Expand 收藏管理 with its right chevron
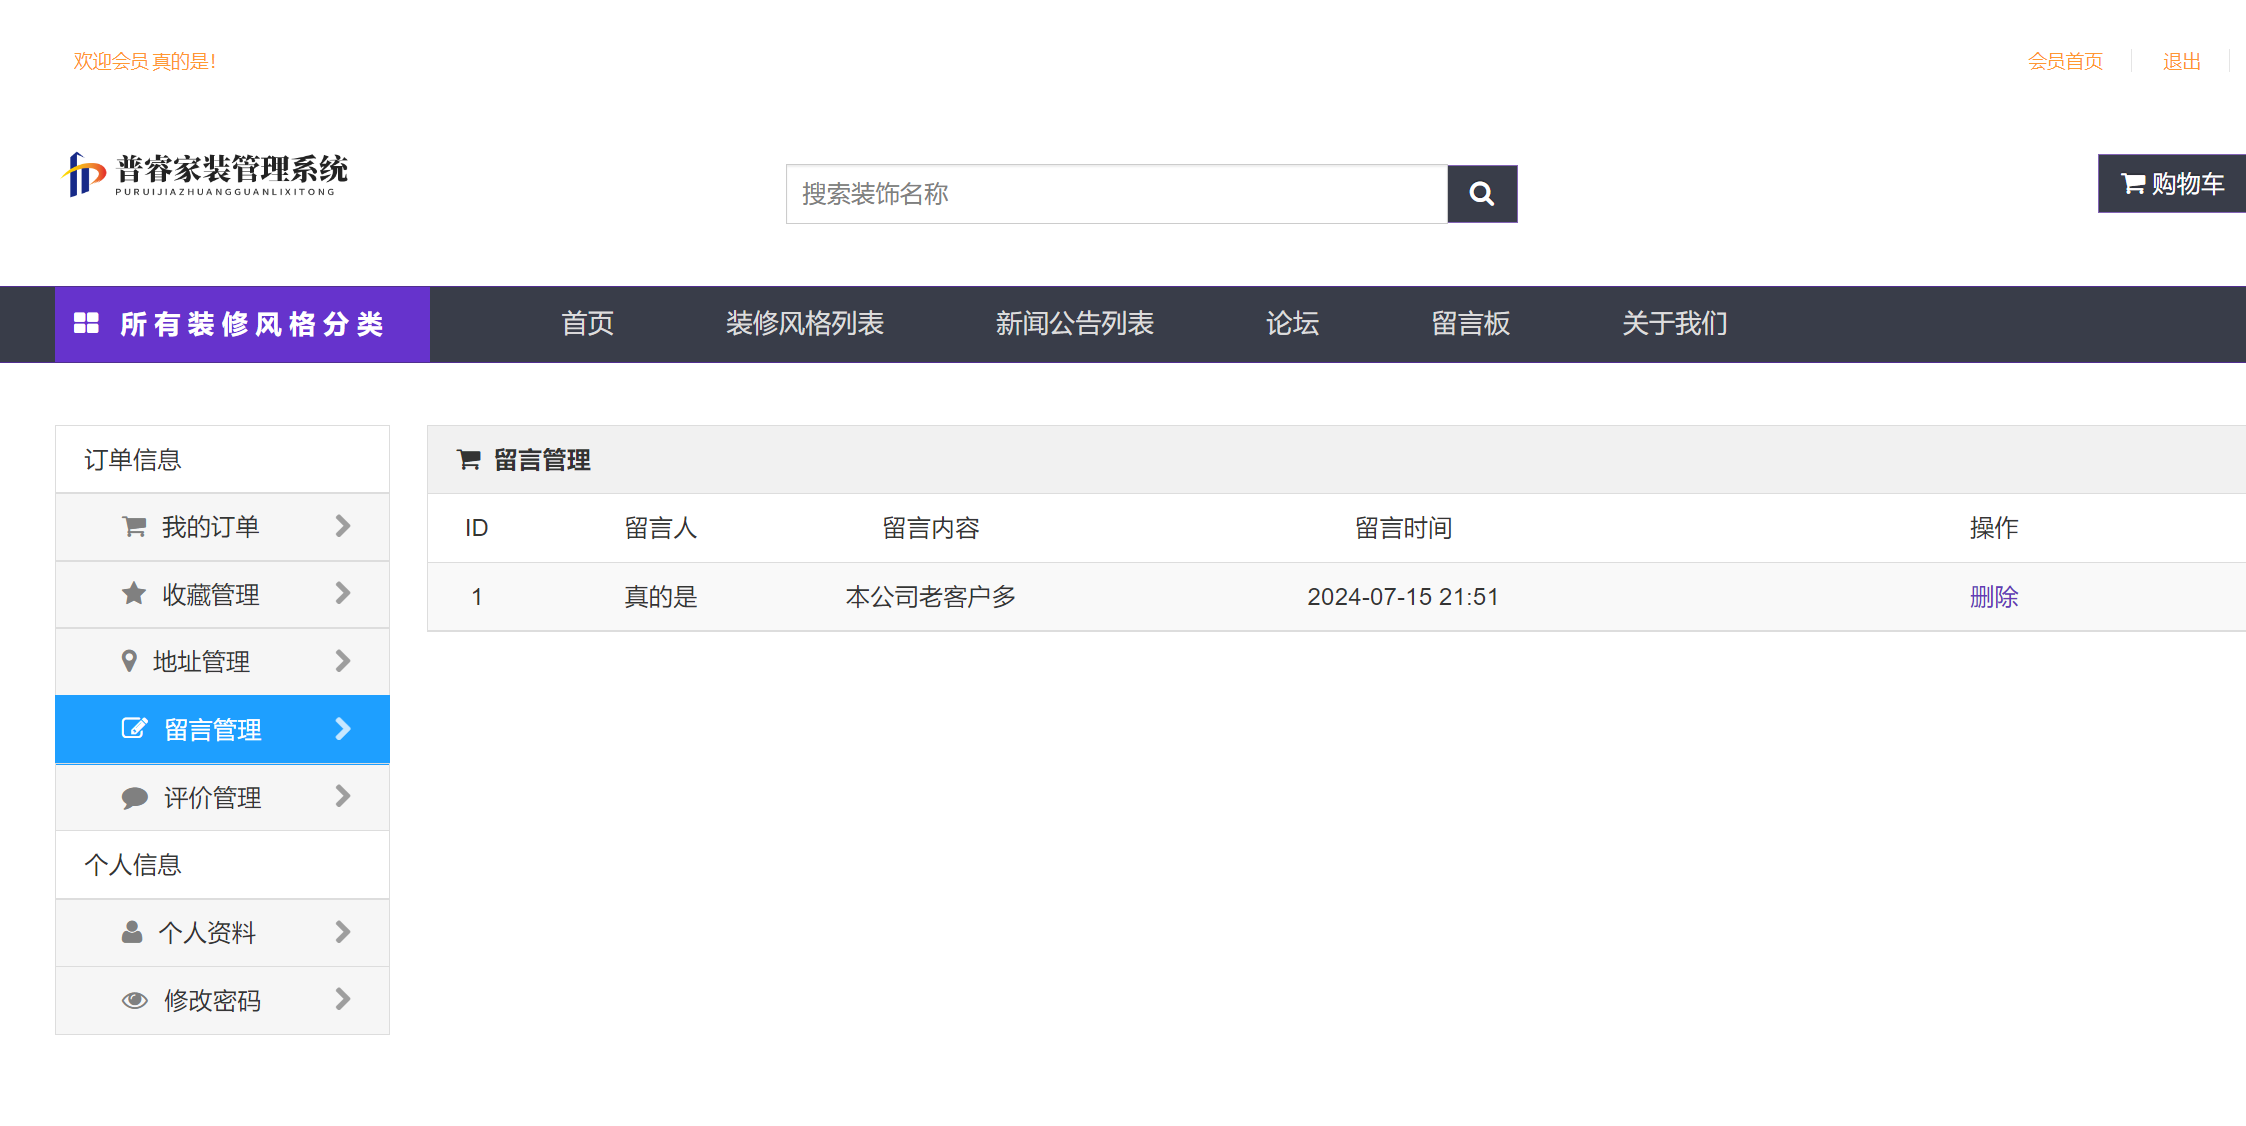2246x1126 pixels. click(343, 593)
